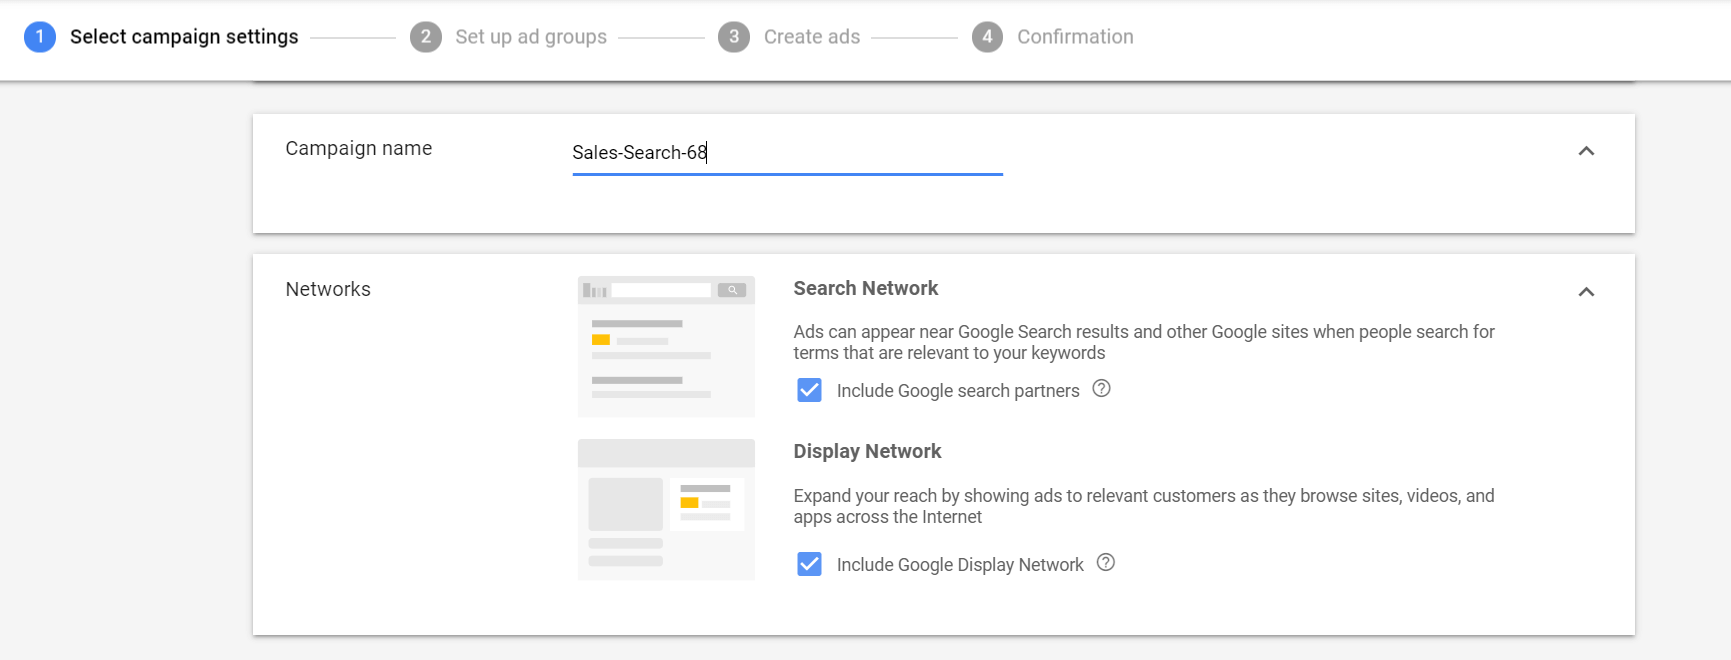Click the Include Google search partners label
The image size is (1731, 660).
pos(958,391)
